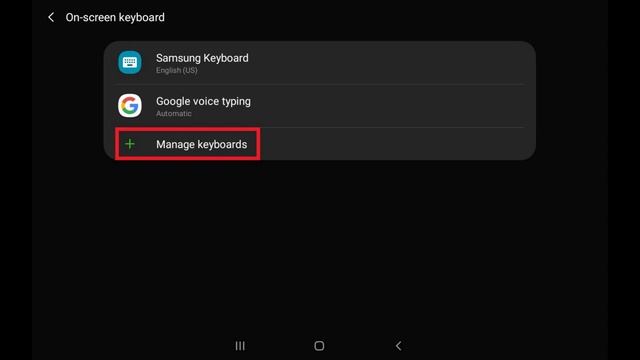The width and height of the screenshot is (640, 360).
Task: Open recent apps from navigation bar
Action: point(240,346)
